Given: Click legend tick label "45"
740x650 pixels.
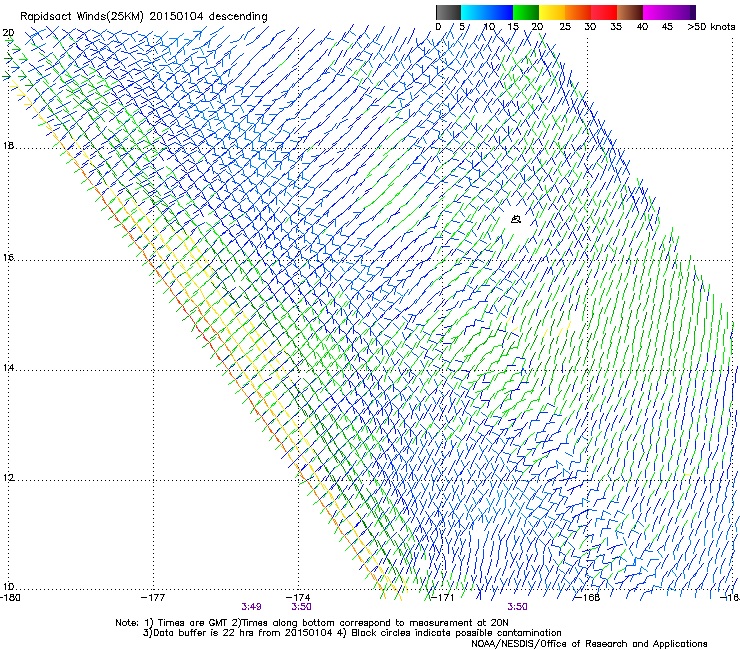Looking at the screenshot, I should click(667, 27).
